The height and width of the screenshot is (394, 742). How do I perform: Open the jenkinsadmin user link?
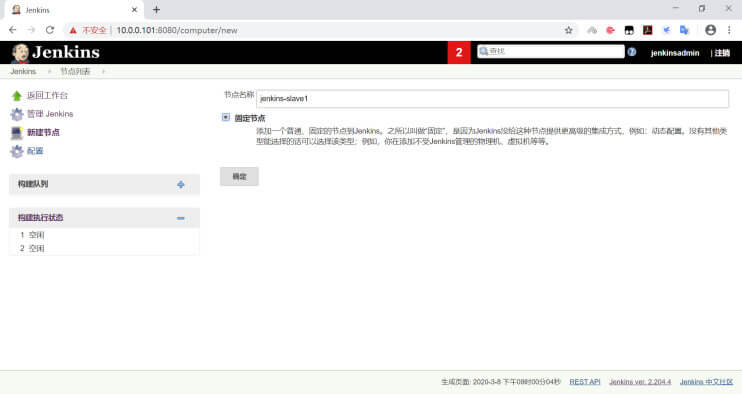(x=675, y=53)
